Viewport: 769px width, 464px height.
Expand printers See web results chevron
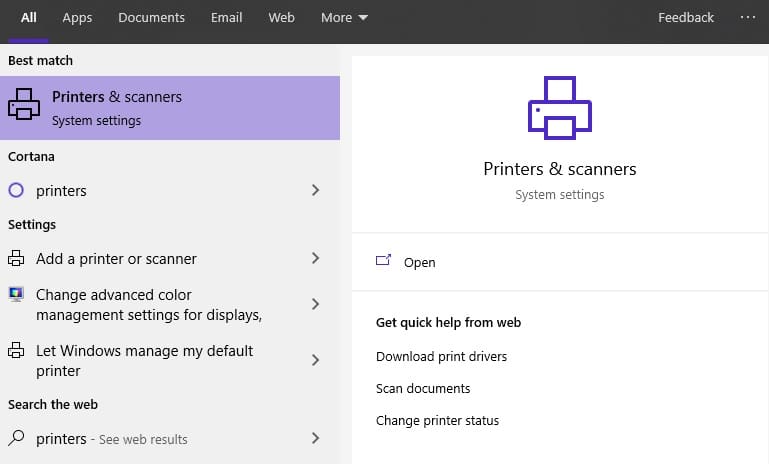pyautogui.click(x=315, y=438)
